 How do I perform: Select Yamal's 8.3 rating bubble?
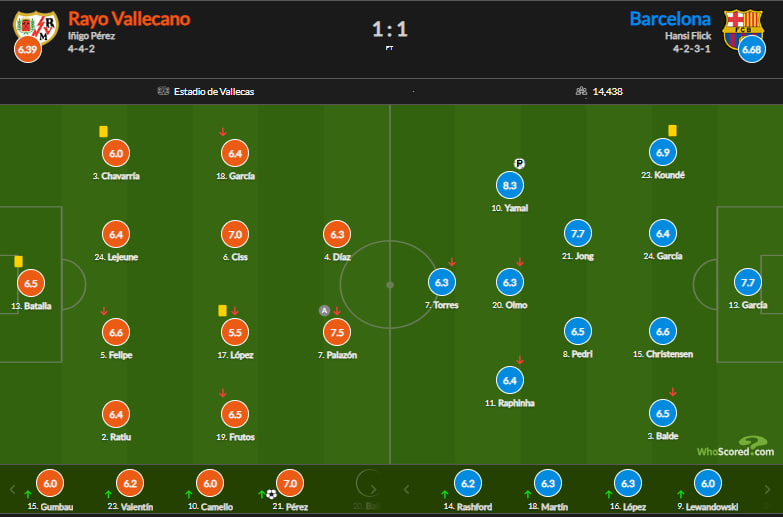tap(509, 185)
